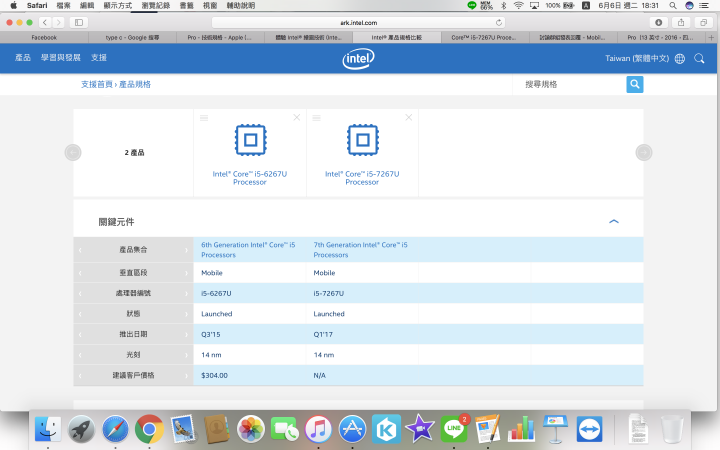The image size is (720, 450).
Task: Open the App Store from the Dock
Action: 352,429
